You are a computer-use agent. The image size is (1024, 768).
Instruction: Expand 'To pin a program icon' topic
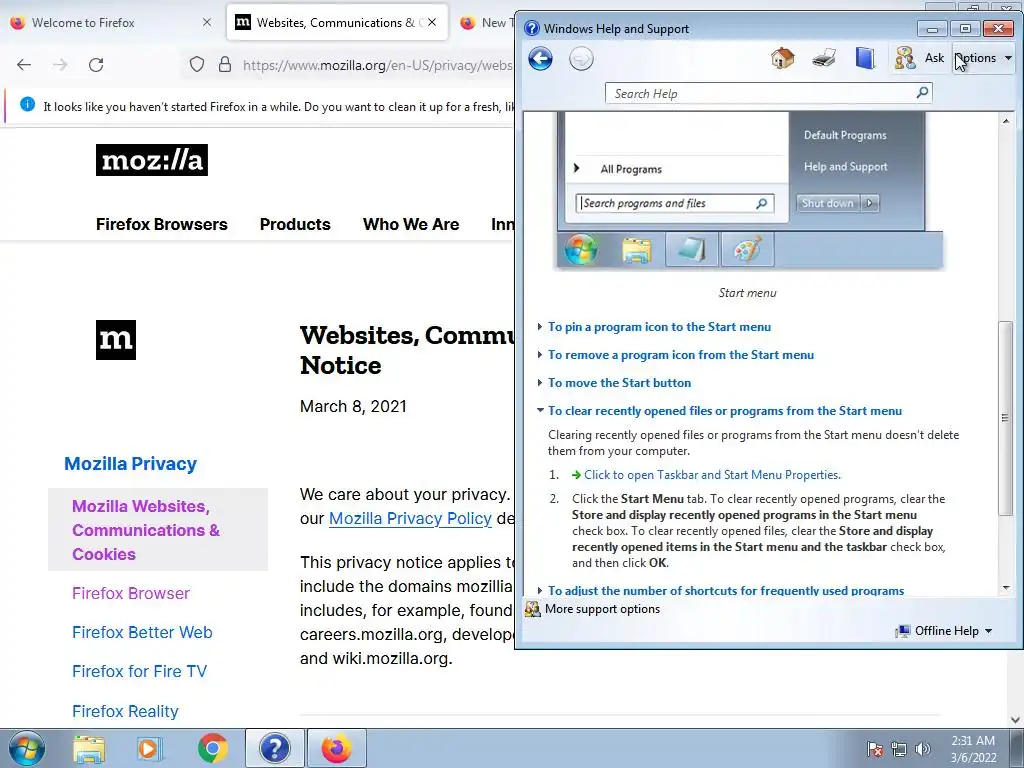(659, 327)
